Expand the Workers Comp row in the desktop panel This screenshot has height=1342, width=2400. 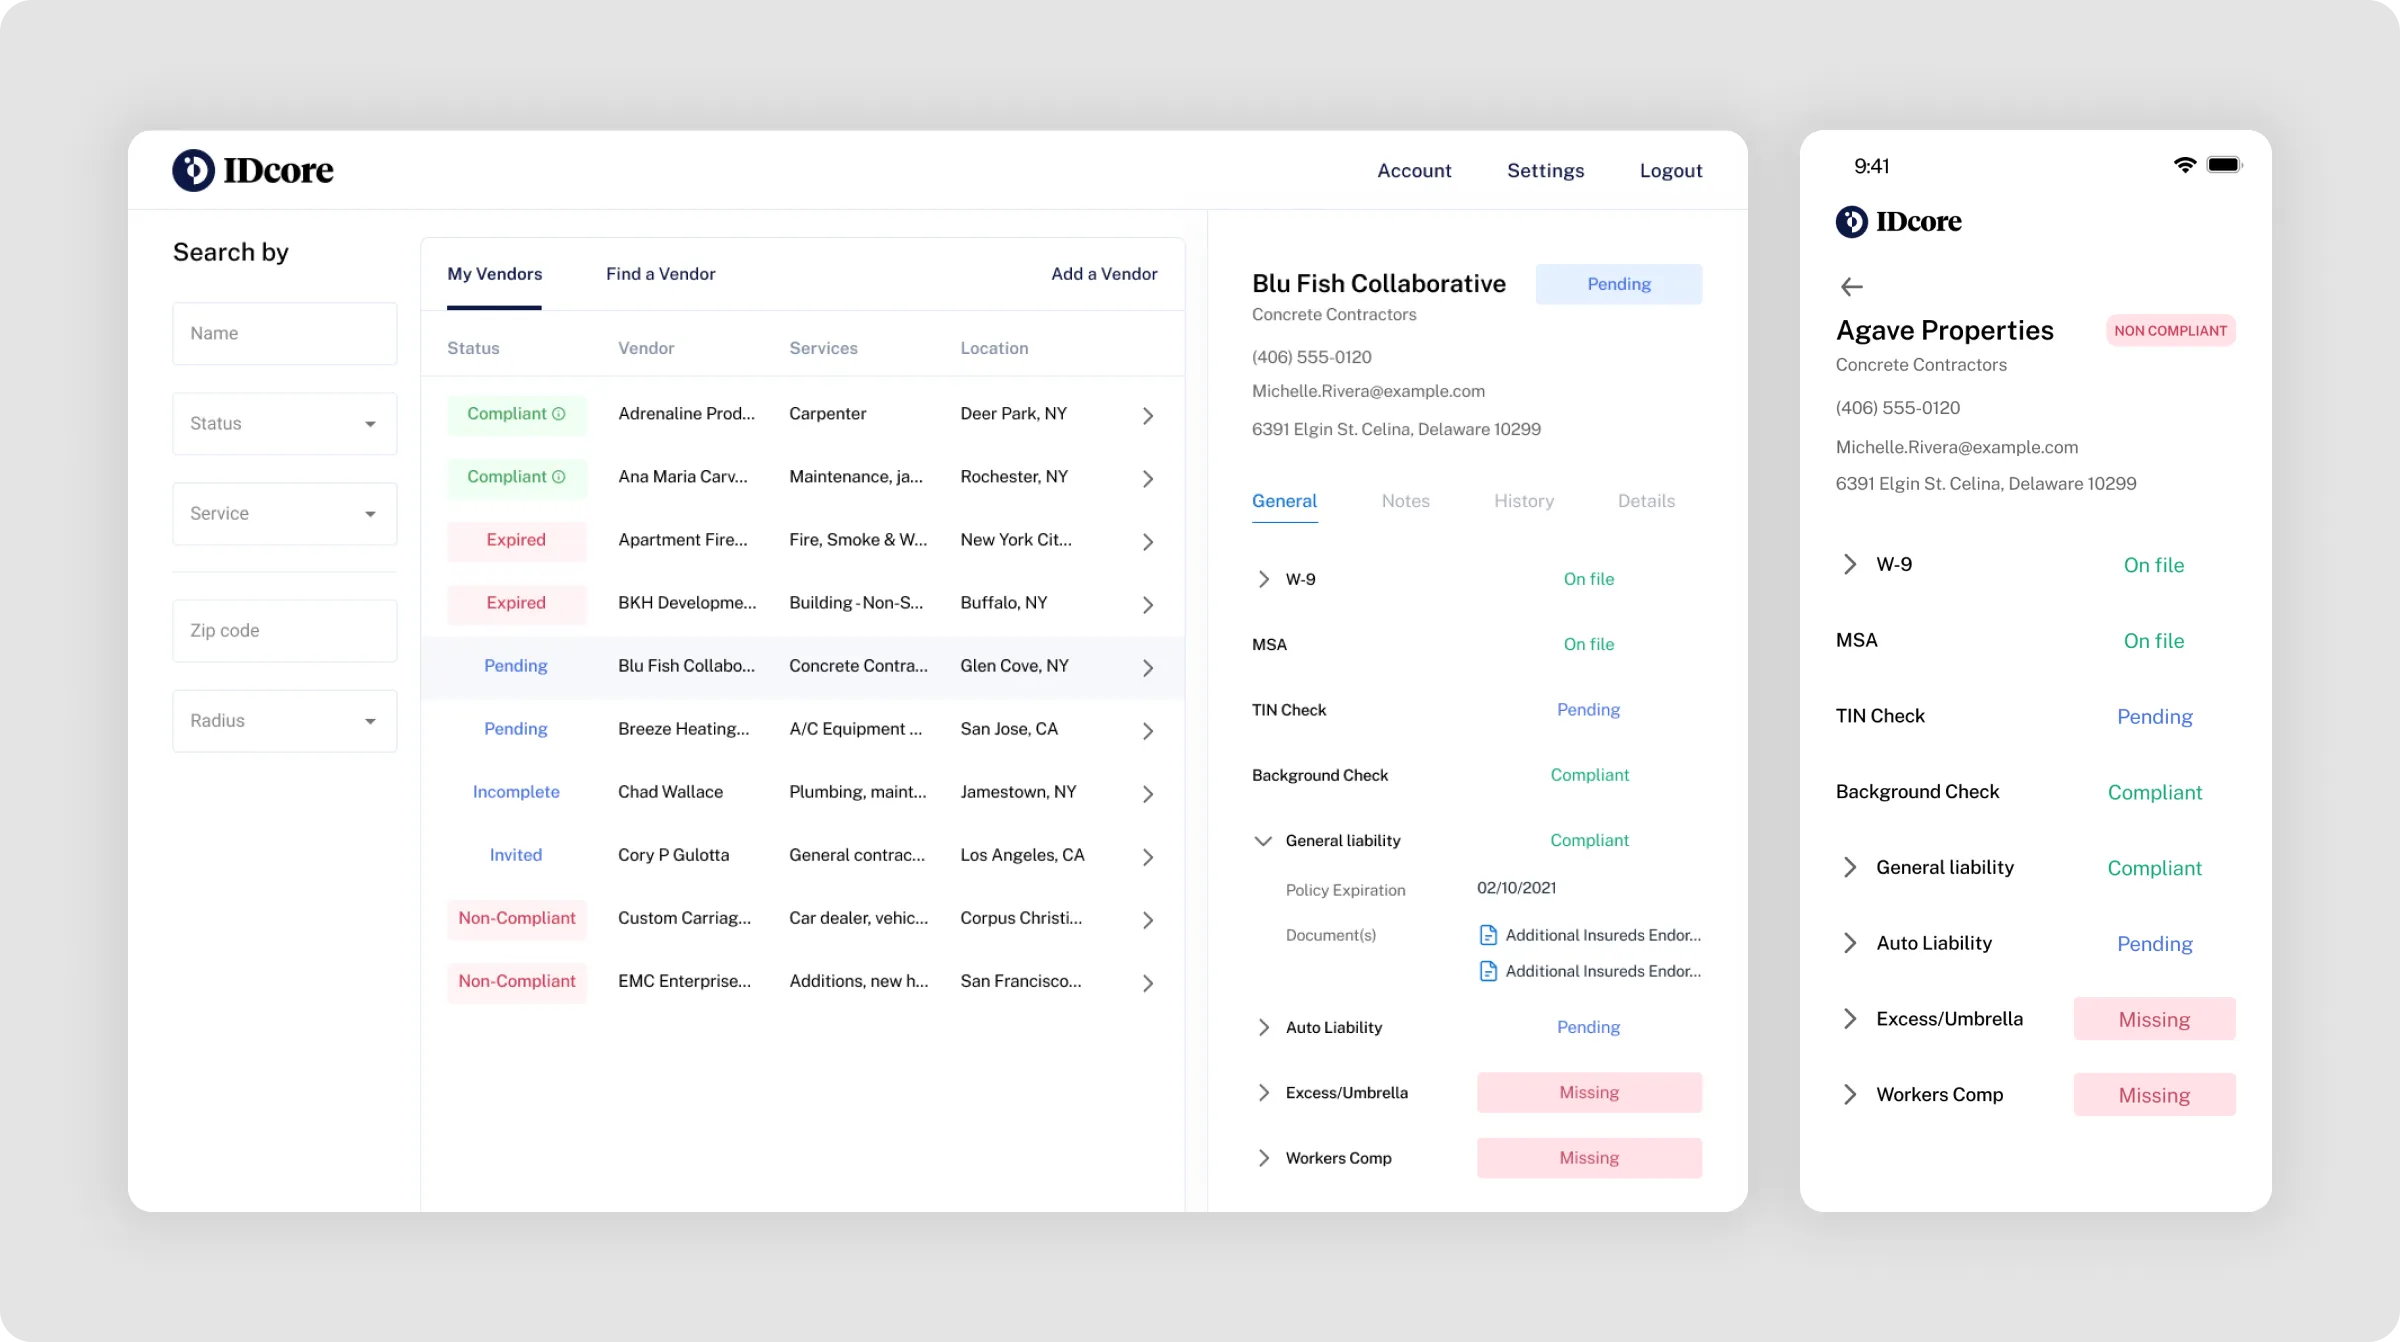pos(1263,1158)
